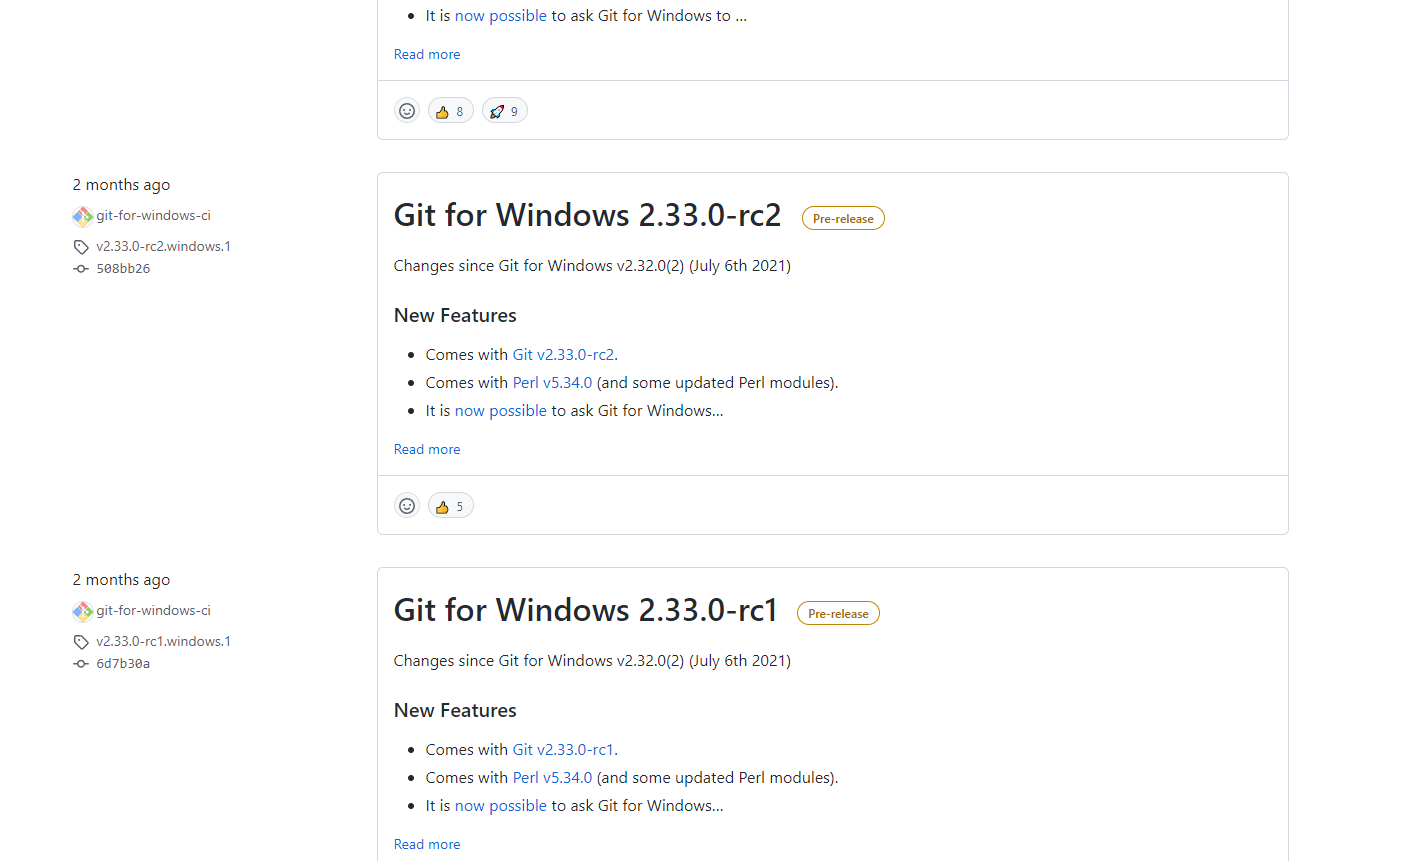Open git-for-windows-ci author link for rc1
Viewport: 1401px width, 861px height.
(x=153, y=610)
